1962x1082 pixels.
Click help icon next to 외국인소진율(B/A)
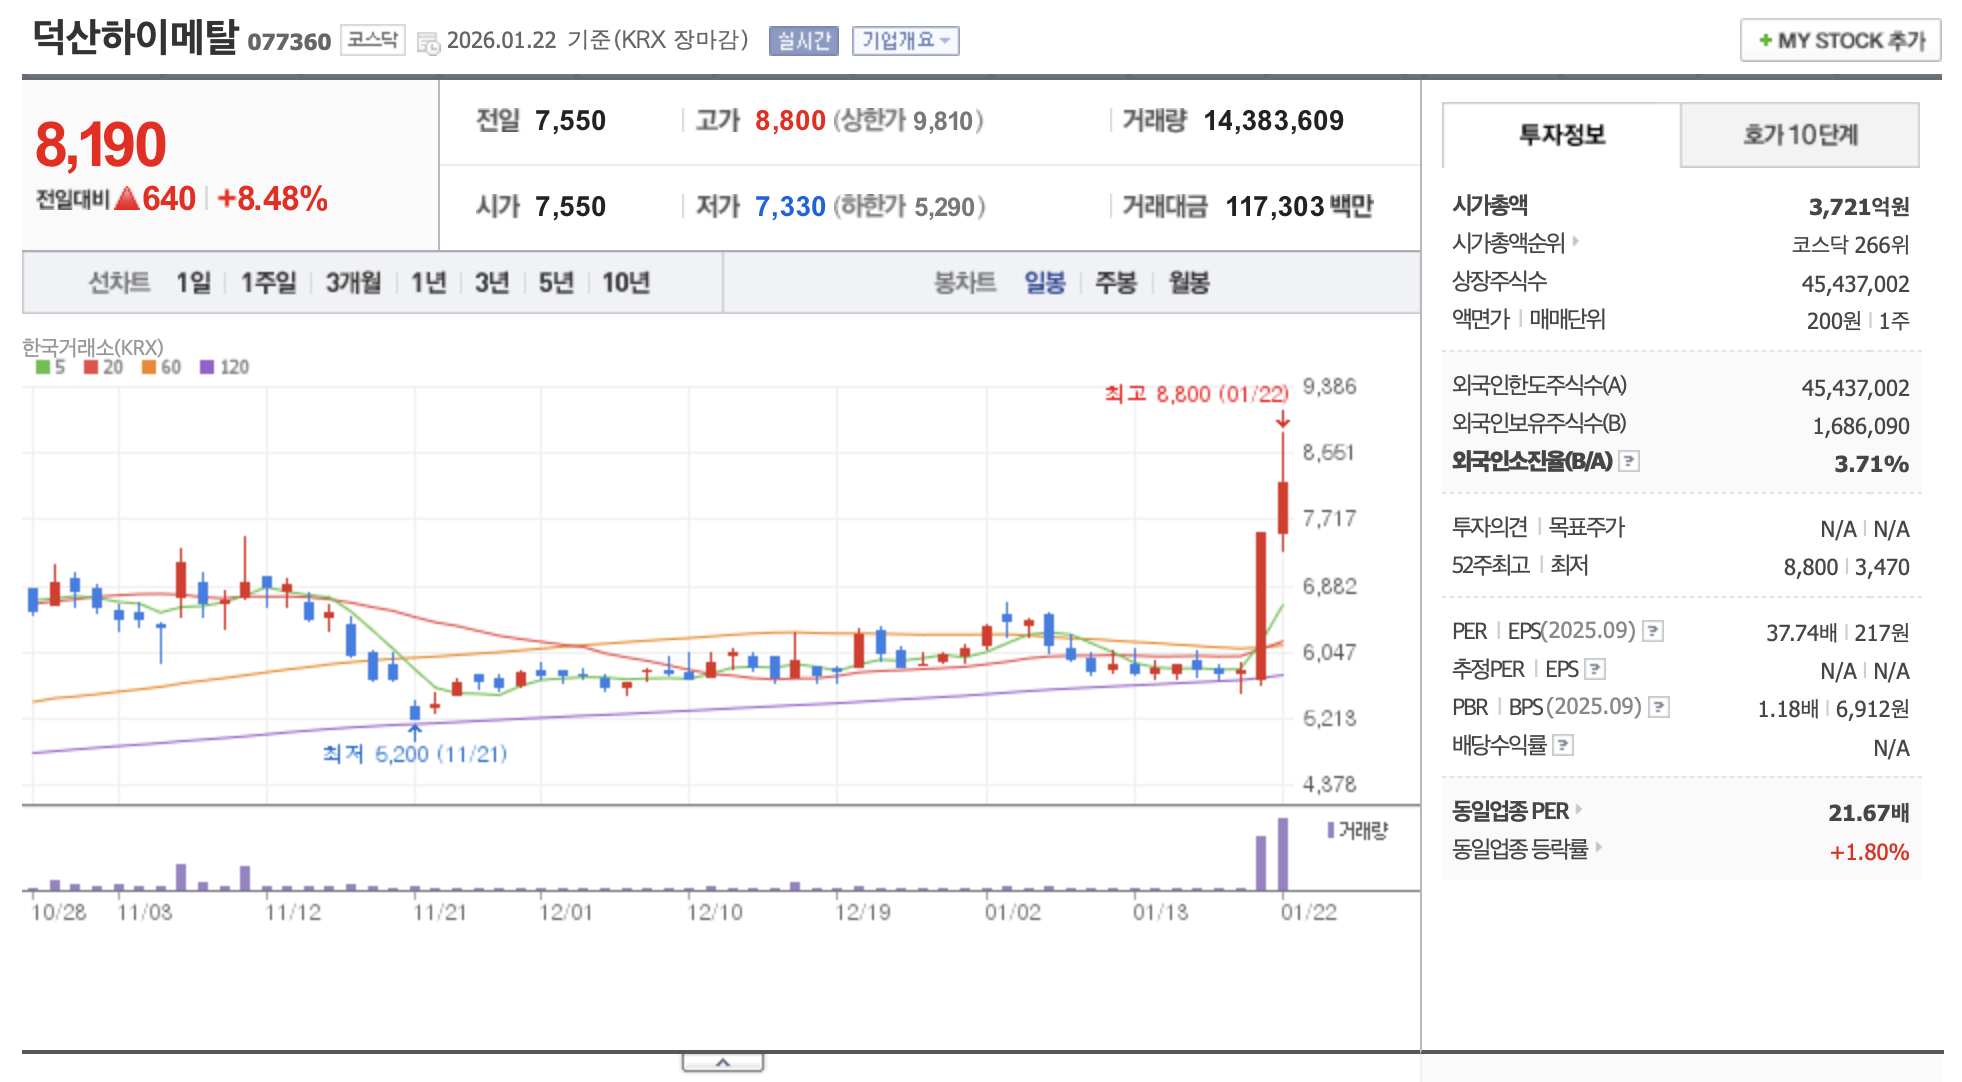1629,461
